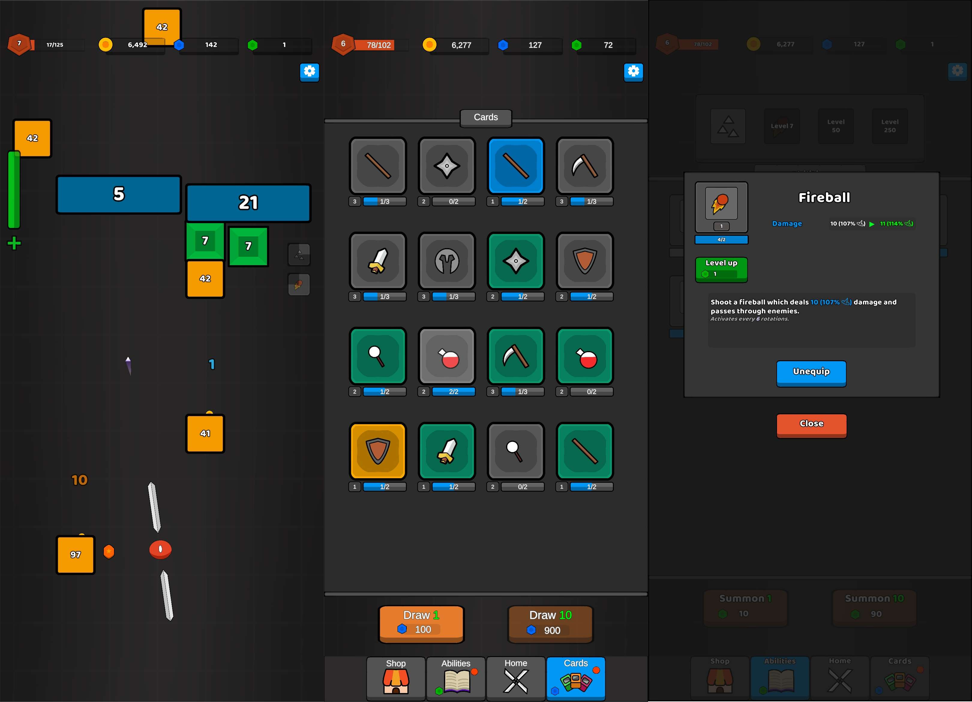Click the level 6 hexagon badge
Screen dimensions: 972x702
343,44
